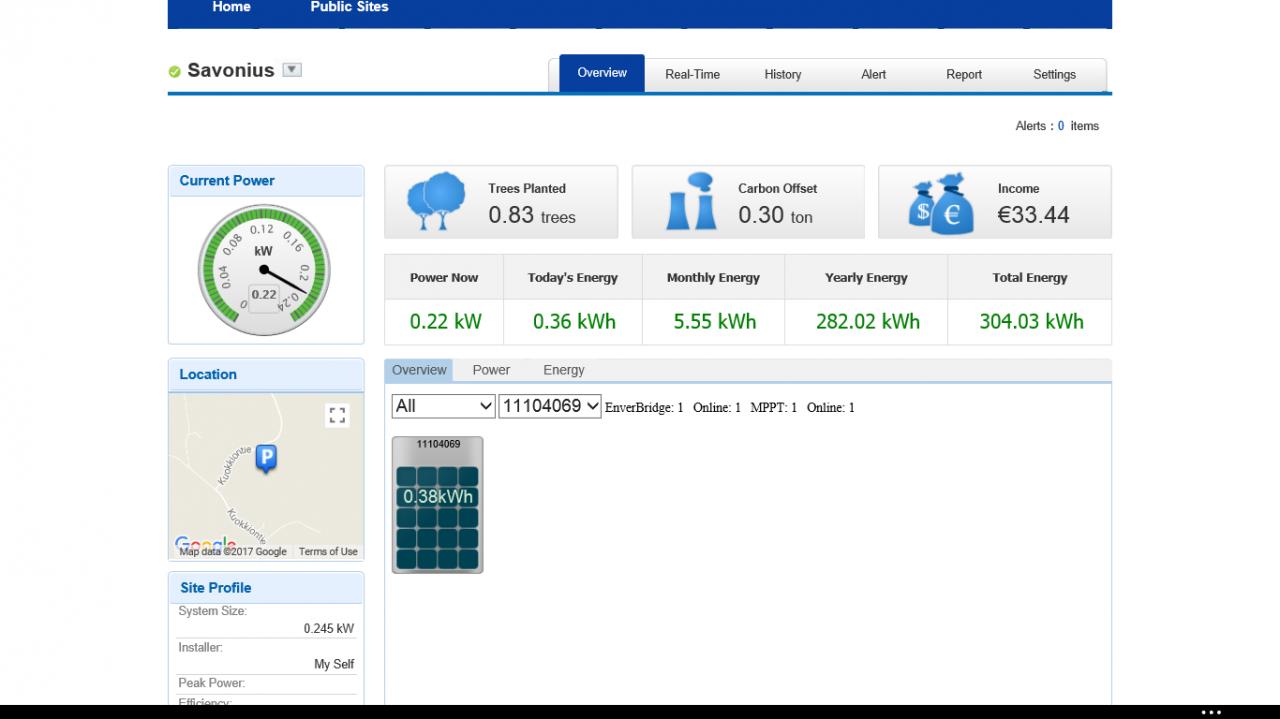Switch to the Alert tab

(873, 74)
